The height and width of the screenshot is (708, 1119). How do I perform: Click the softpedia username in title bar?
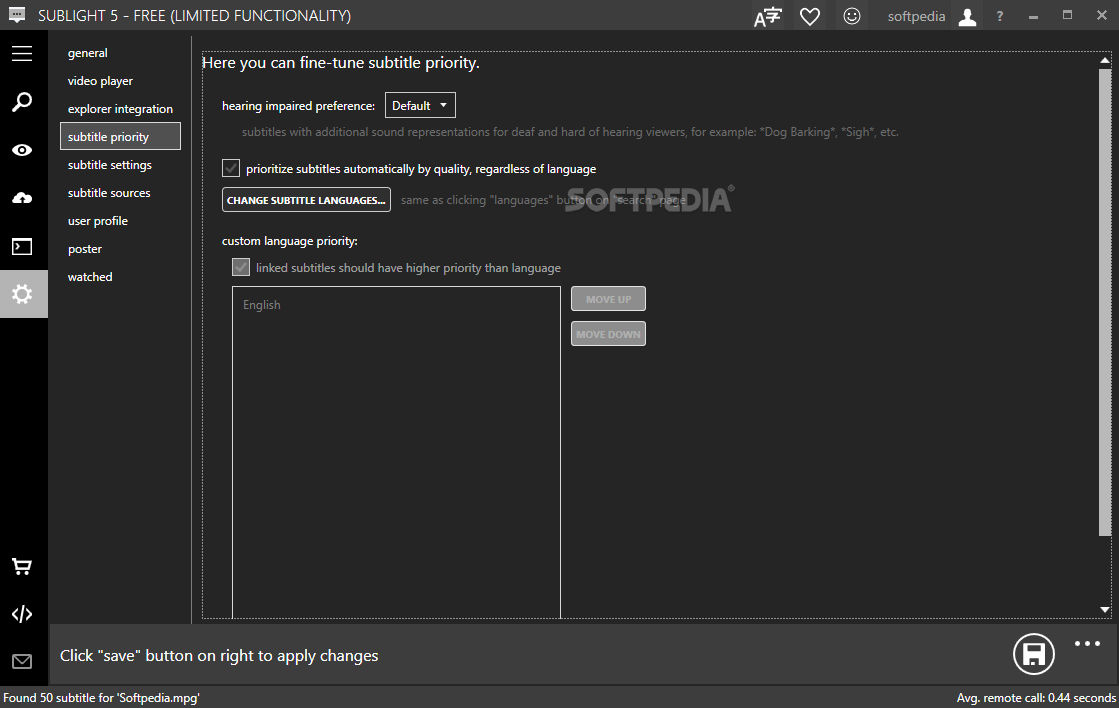[x=916, y=16]
